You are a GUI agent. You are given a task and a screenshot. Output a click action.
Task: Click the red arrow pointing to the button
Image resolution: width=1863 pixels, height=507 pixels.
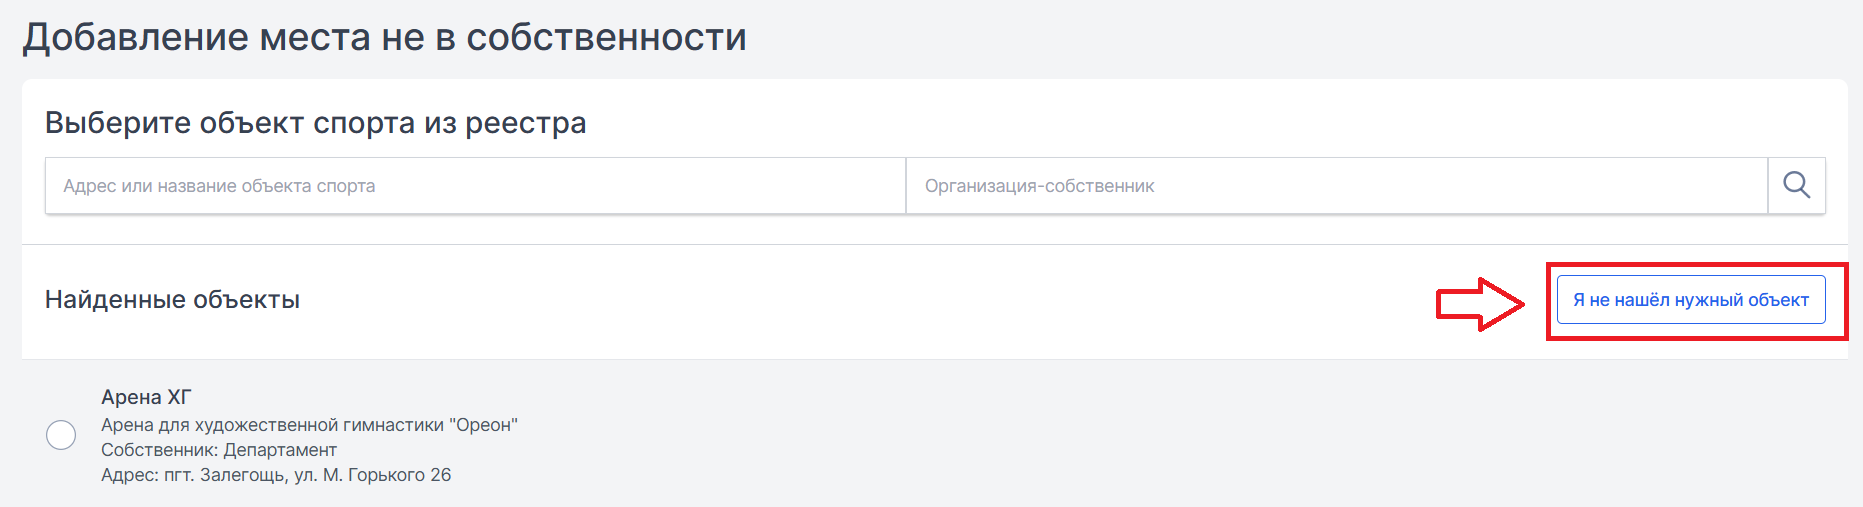[x=1480, y=304]
